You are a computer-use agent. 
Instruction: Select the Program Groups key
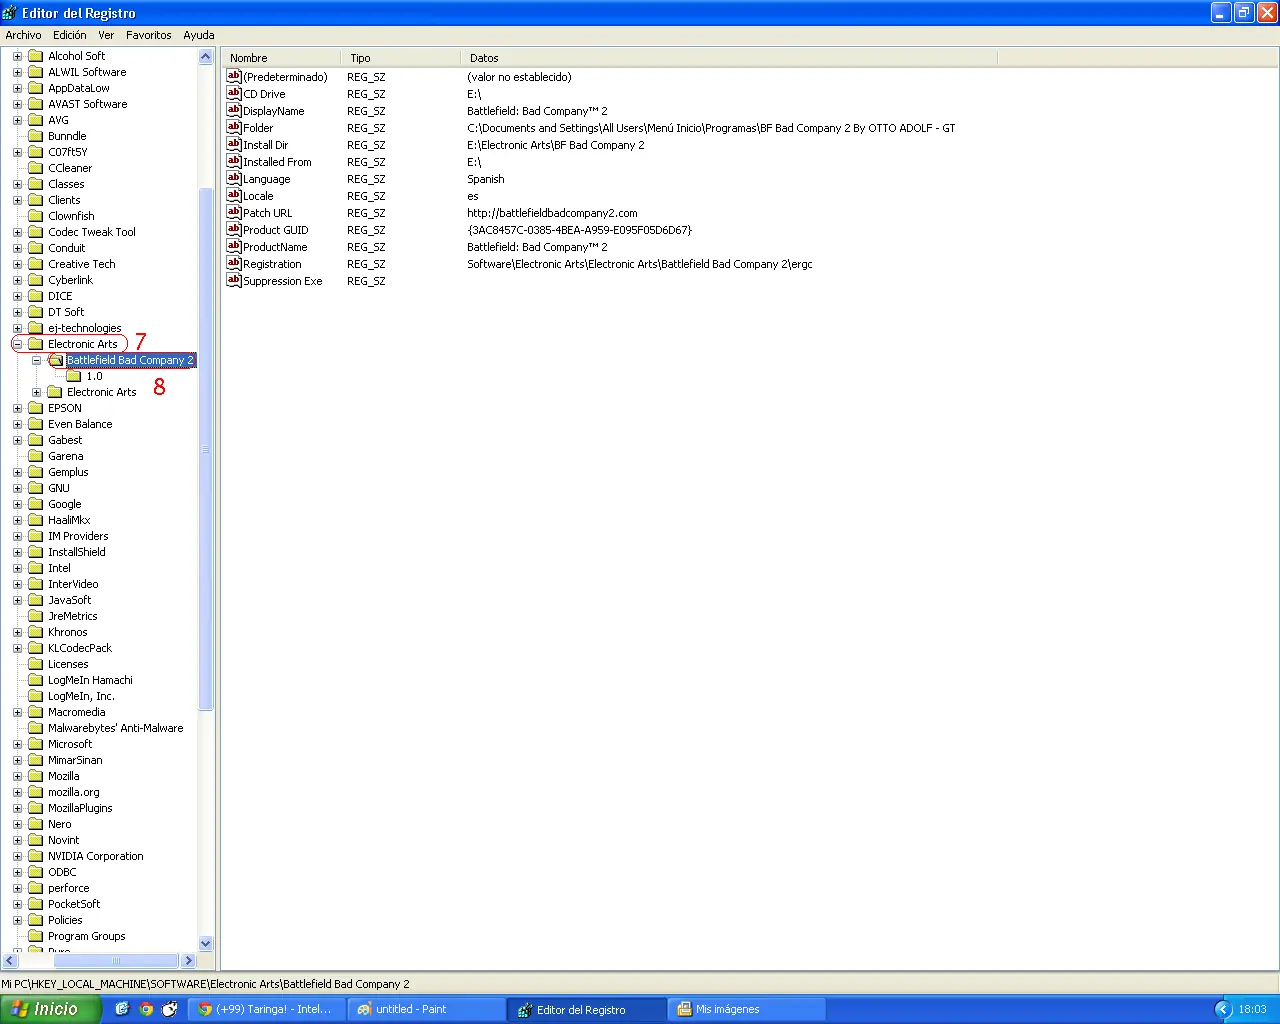pyautogui.click(x=87, y=936)
